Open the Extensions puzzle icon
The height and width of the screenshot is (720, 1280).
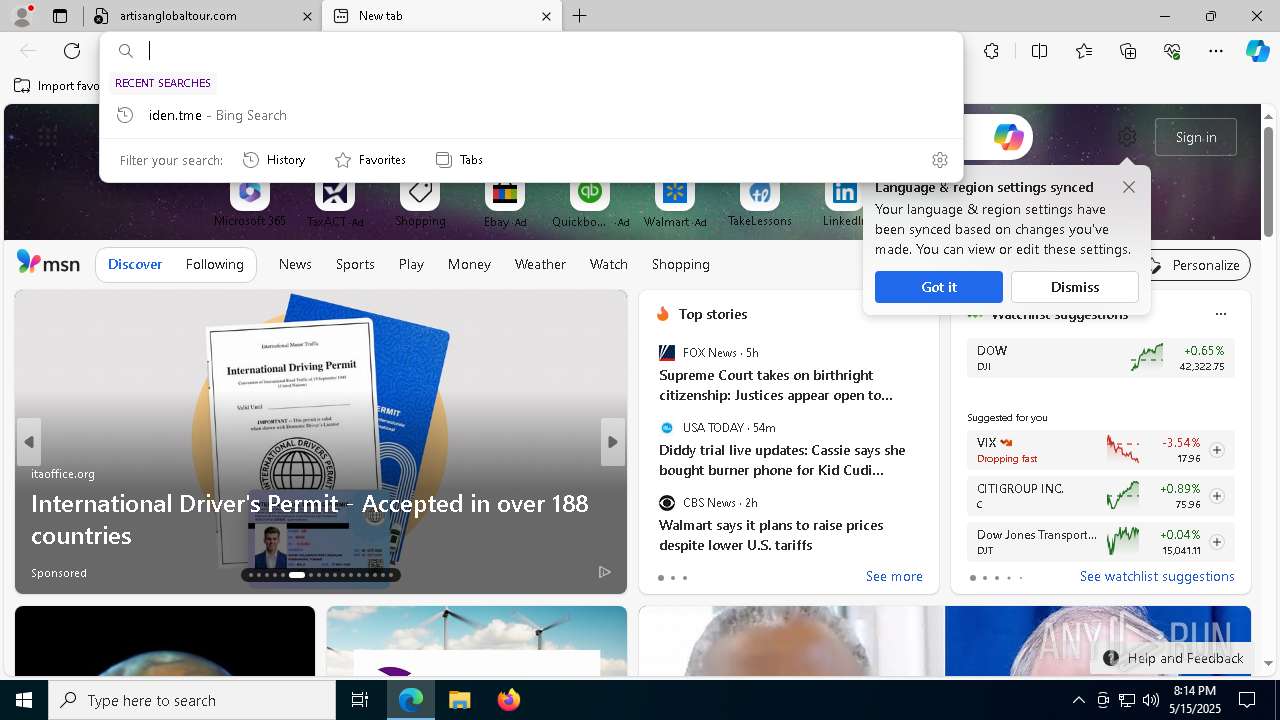pos(991,51)
